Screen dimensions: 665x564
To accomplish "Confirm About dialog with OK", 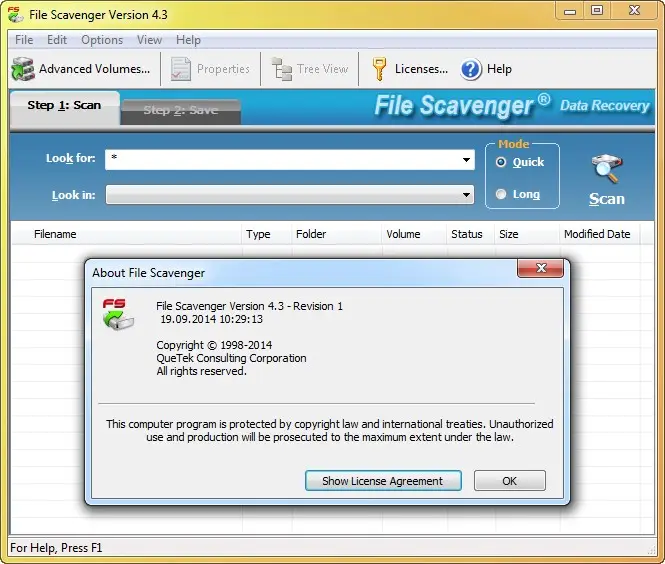I will point(509,481).
